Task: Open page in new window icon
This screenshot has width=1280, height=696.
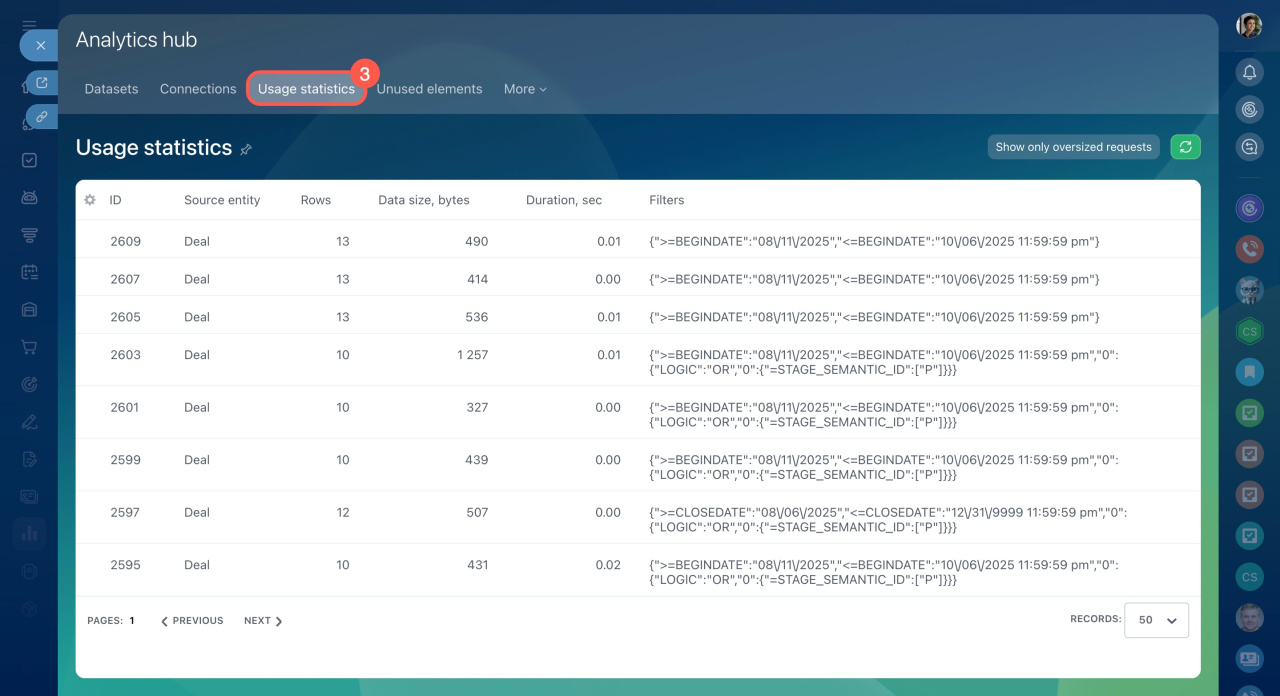Action: pos(41,83)
